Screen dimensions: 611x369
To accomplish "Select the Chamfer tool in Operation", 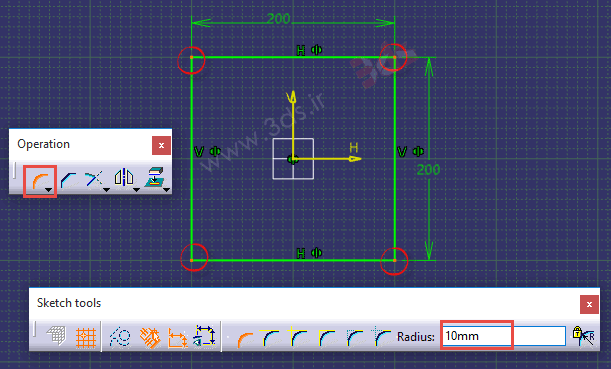I will [69, 180].
